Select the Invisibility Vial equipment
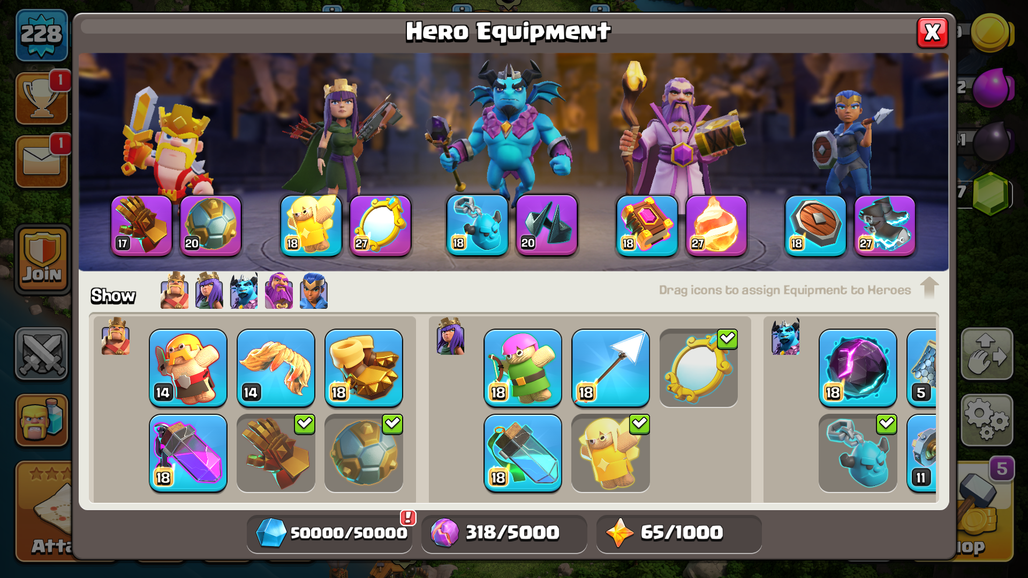This screenshot has height=578, width=1028. pos(523,453)
